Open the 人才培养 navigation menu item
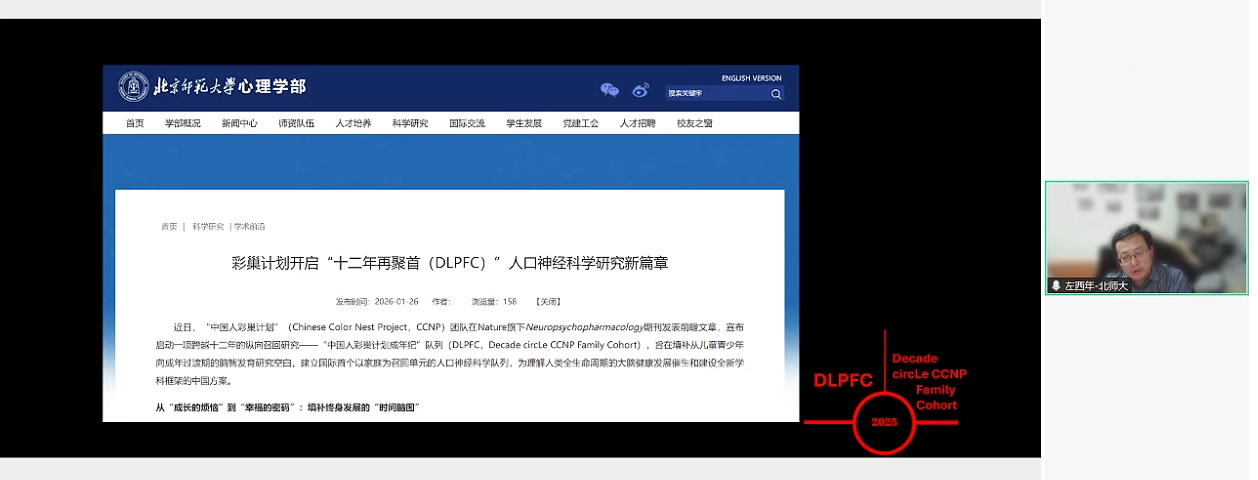1258x480 pixels. pyautogui.click(x=353, y=124)
